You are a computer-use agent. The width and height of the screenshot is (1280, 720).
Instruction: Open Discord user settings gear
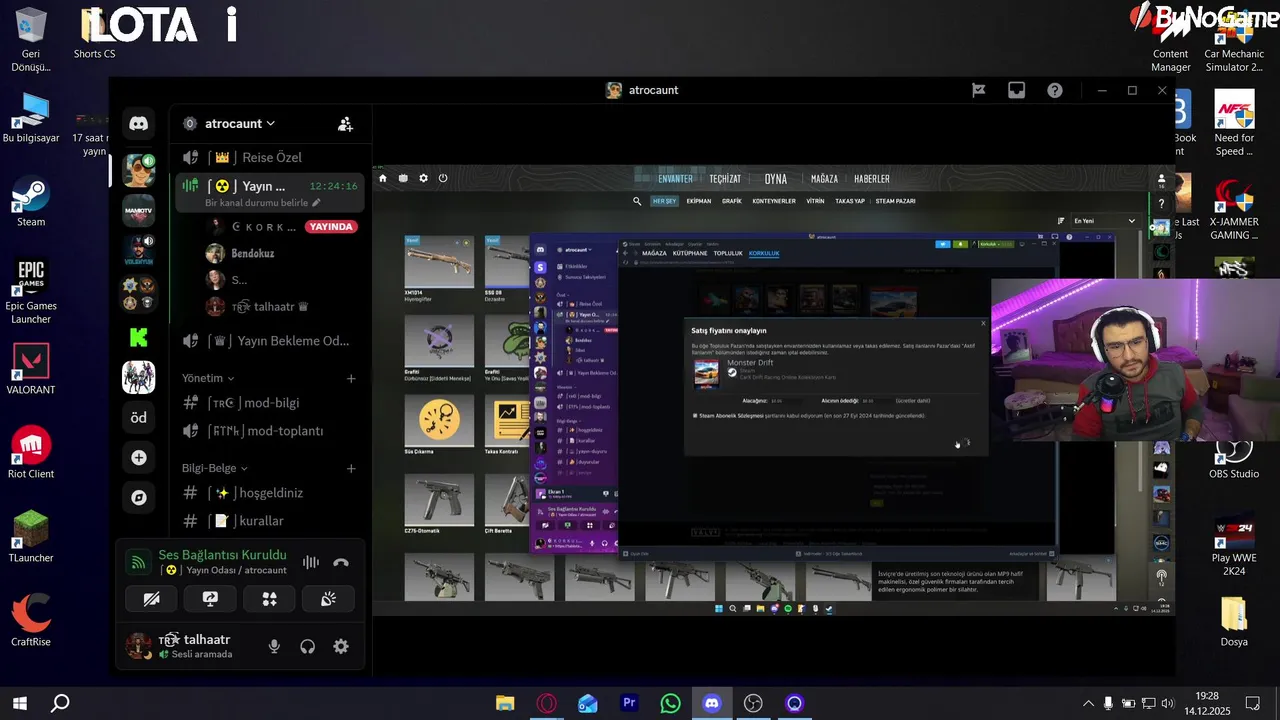coord(341,647)
